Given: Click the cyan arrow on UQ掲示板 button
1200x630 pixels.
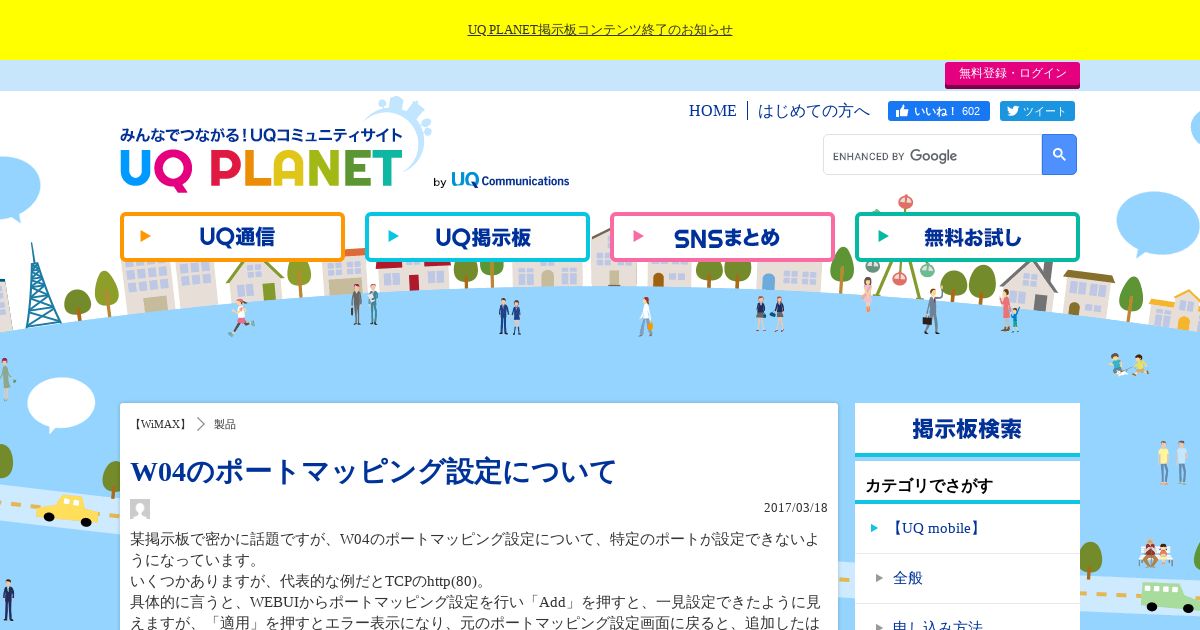Looking at the screenshot, I should point(394,237).
